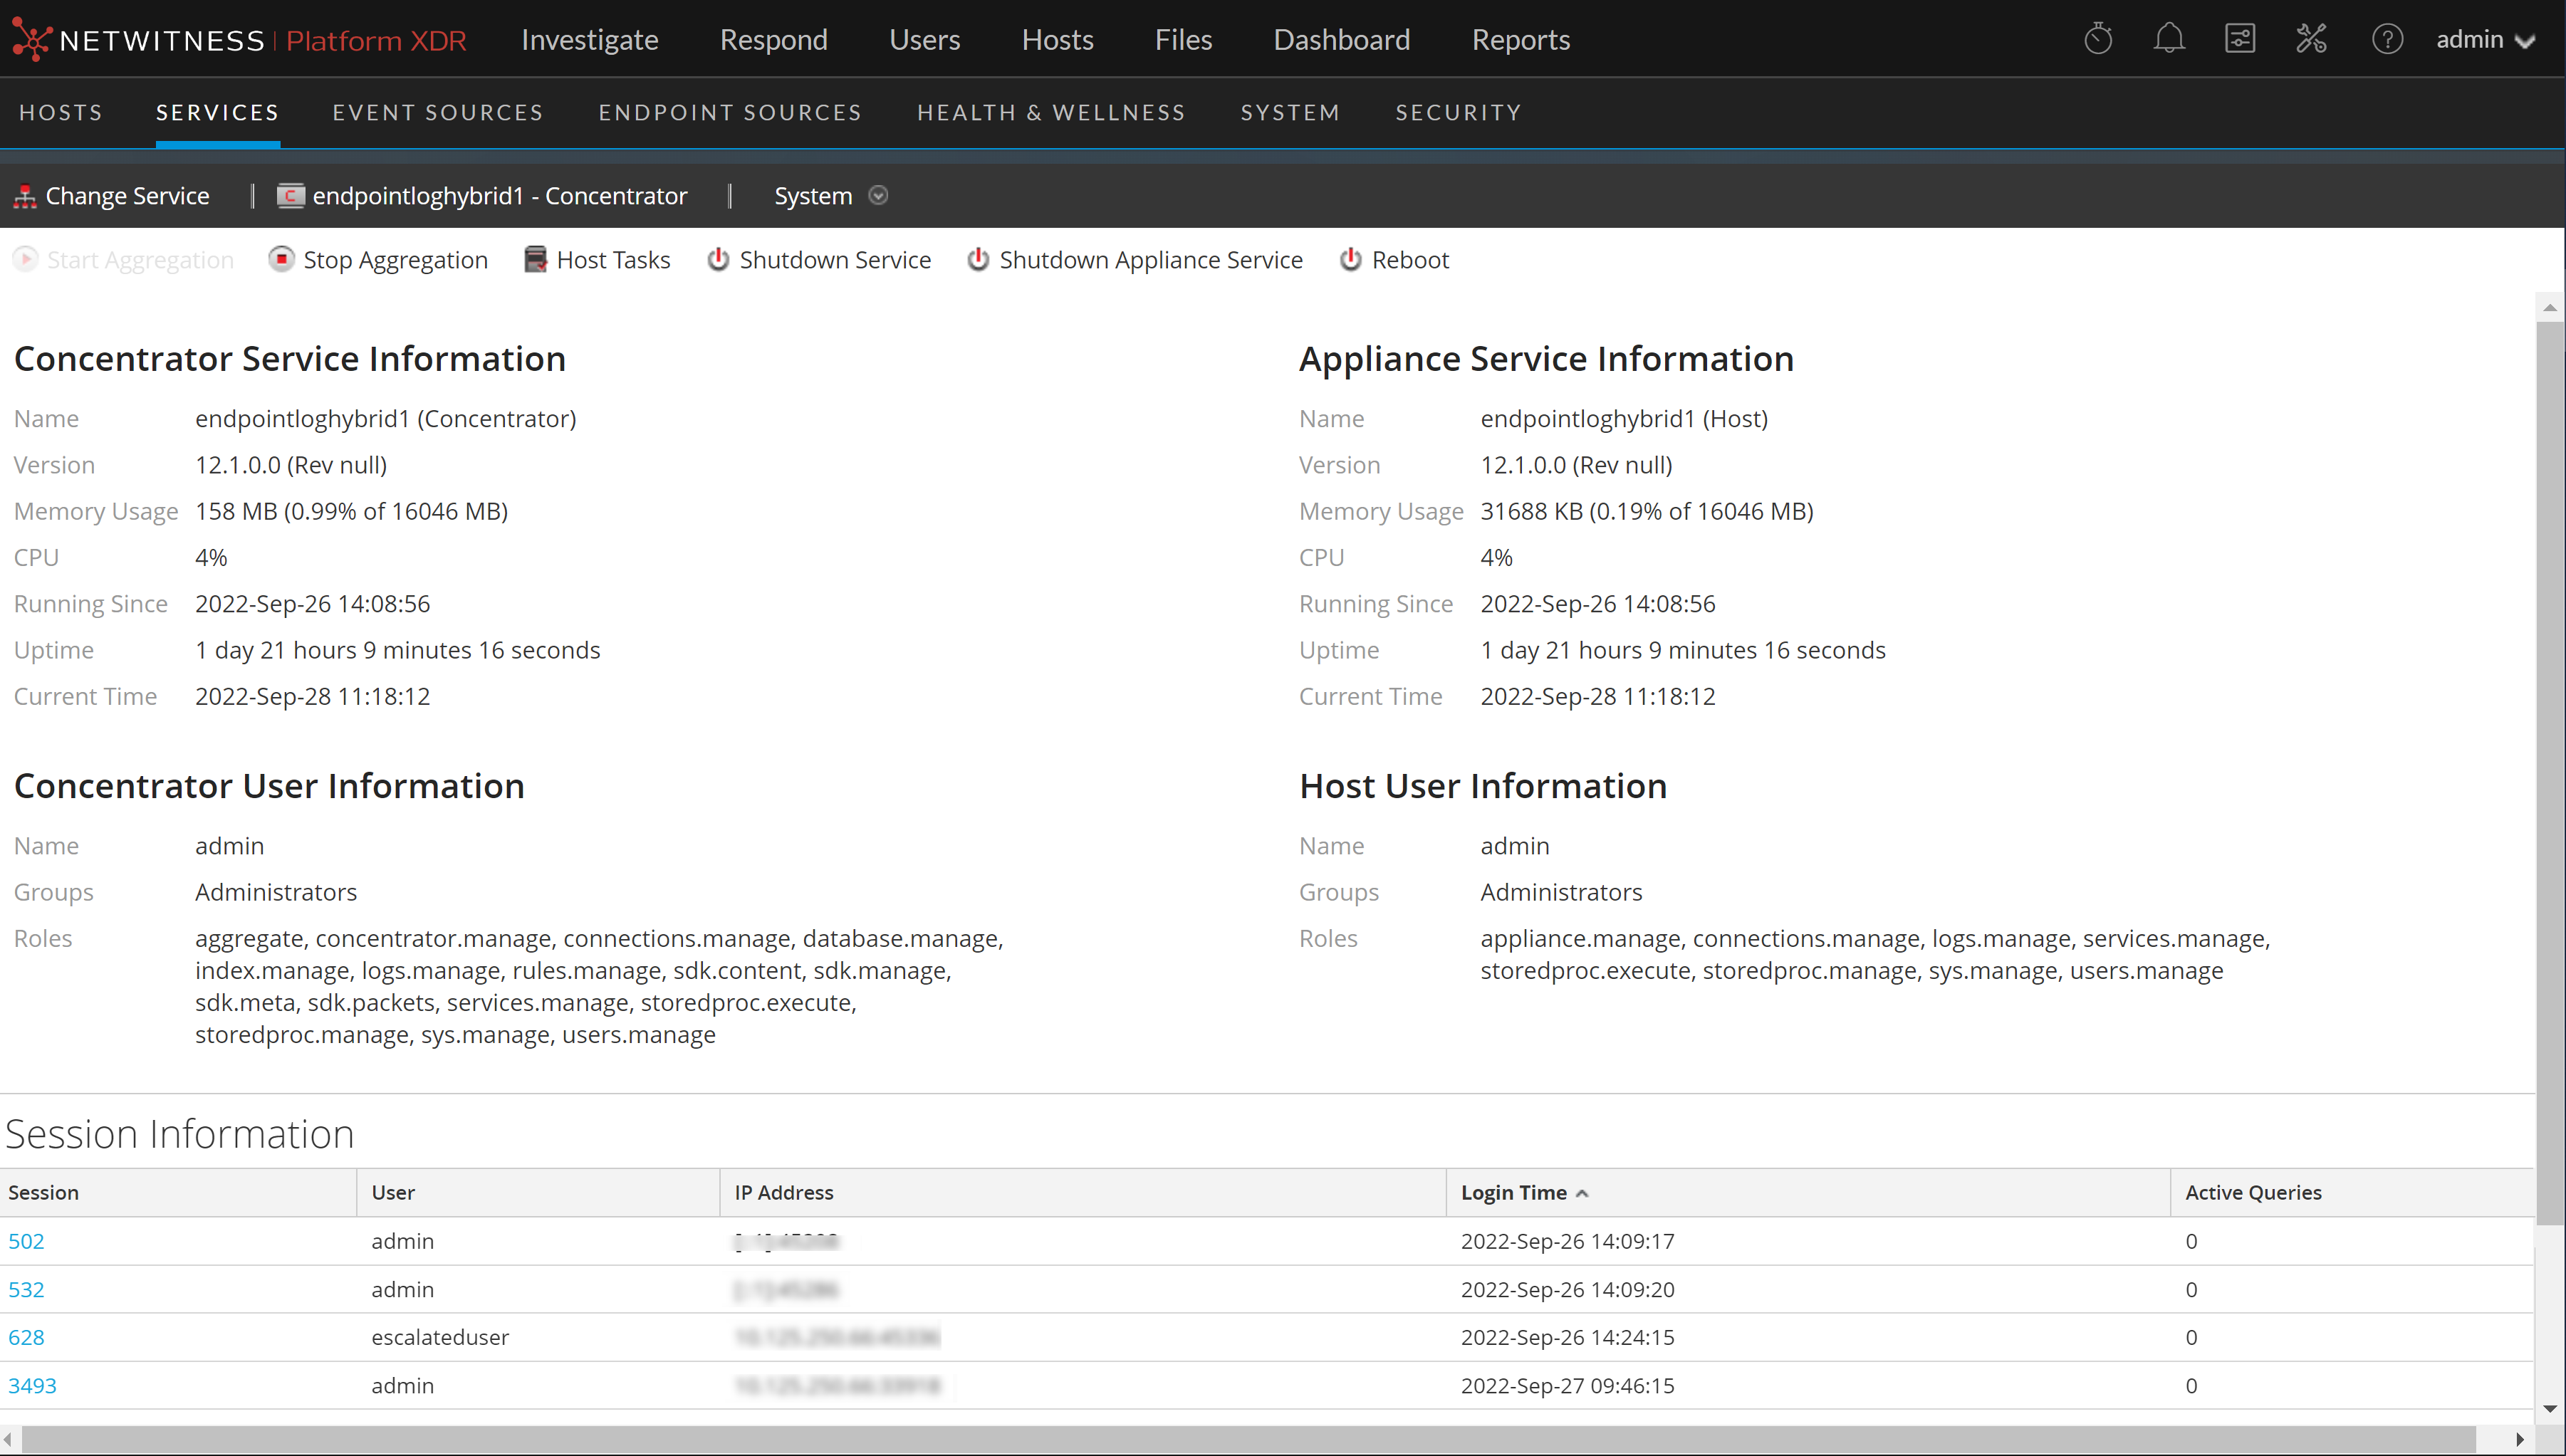Click the Shutdown Service icon
This screenshot has height=1456, width=2566.
coord(719,259)
